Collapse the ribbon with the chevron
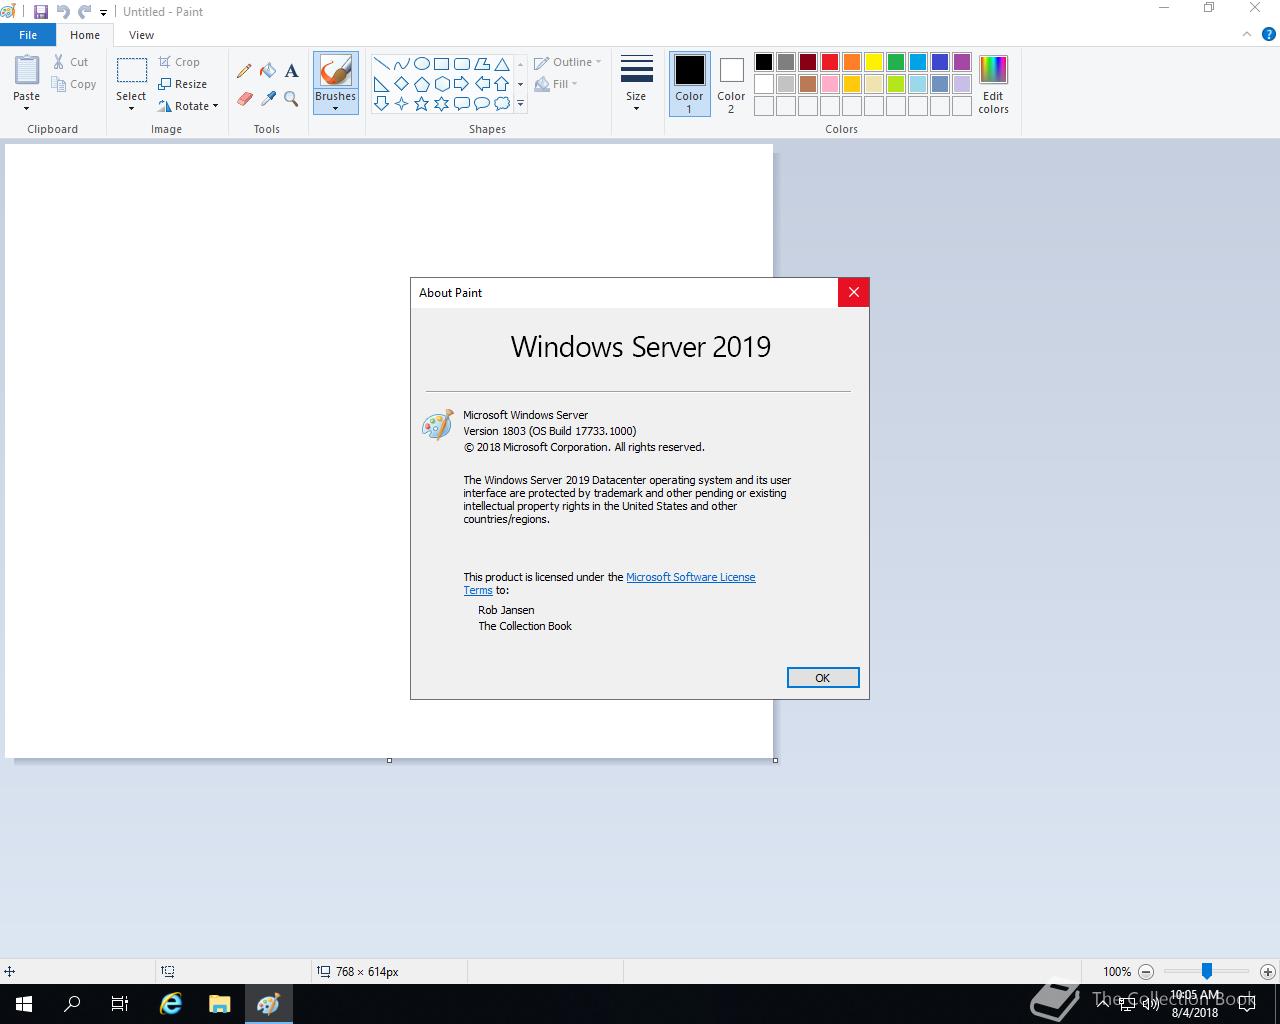1280x1024 pixels. [1246, 34]
